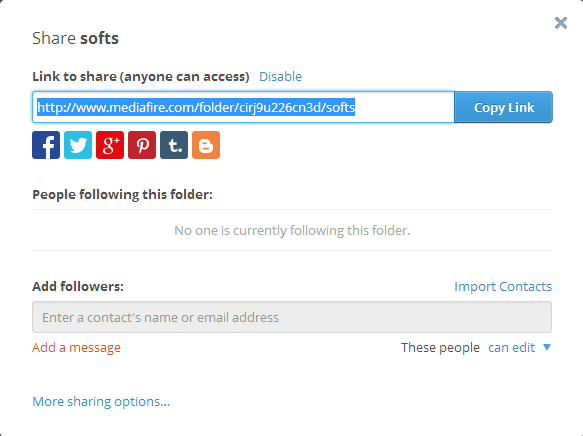Expand the 'can edit' permission selector
The image size is (583, 436).
511,348
